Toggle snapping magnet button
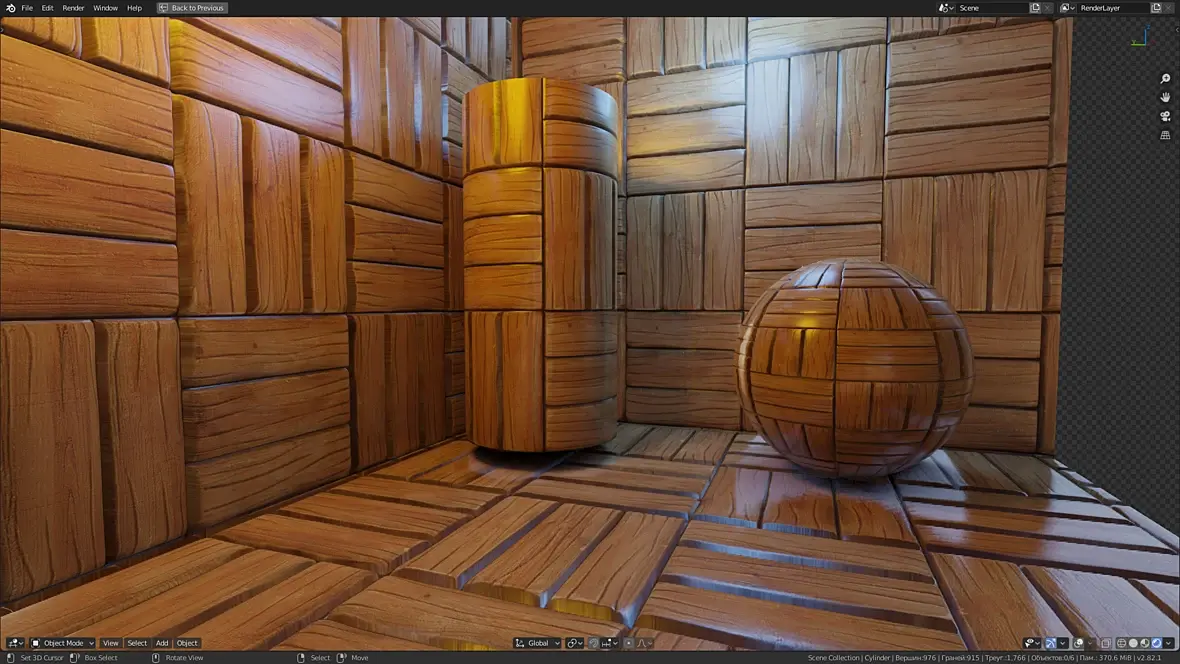 [x=593, y=643]
